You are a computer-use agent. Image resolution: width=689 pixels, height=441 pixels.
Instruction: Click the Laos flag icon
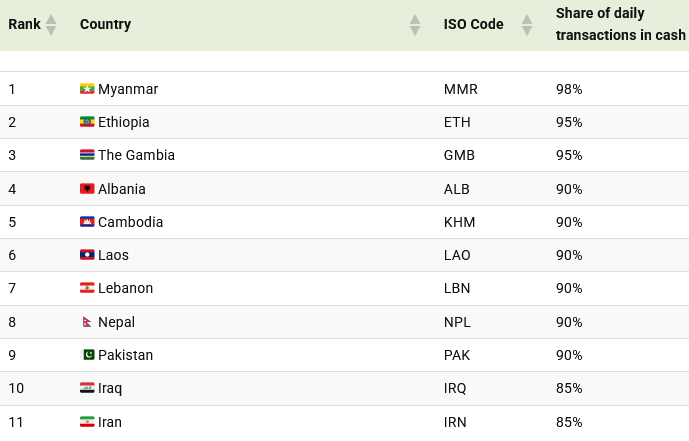click(x=87, y=255)
